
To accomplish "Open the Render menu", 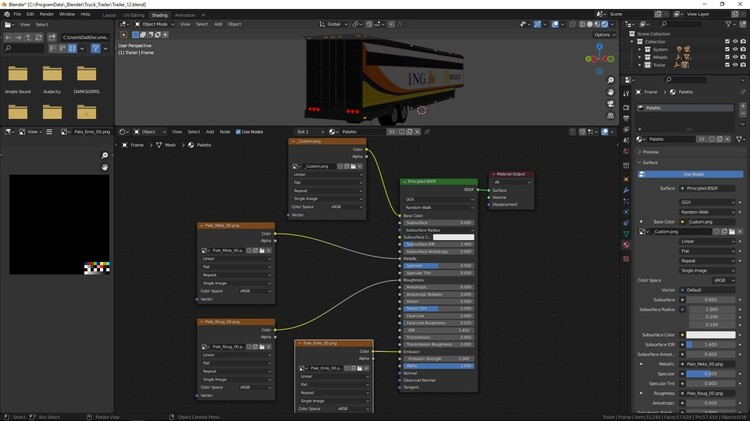I will 45,15.
